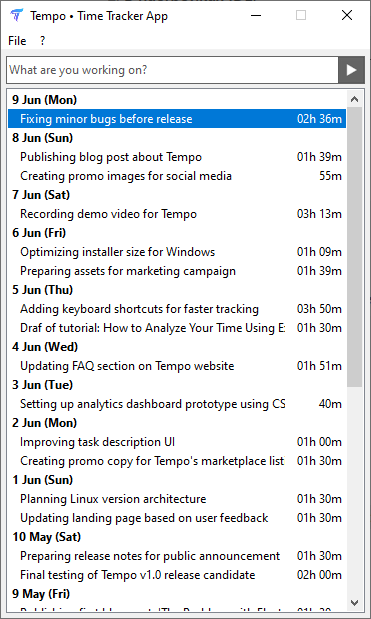This screenshot has height=619, width=371.
Task: Start tracking with the play button
Action: [351, 70]
